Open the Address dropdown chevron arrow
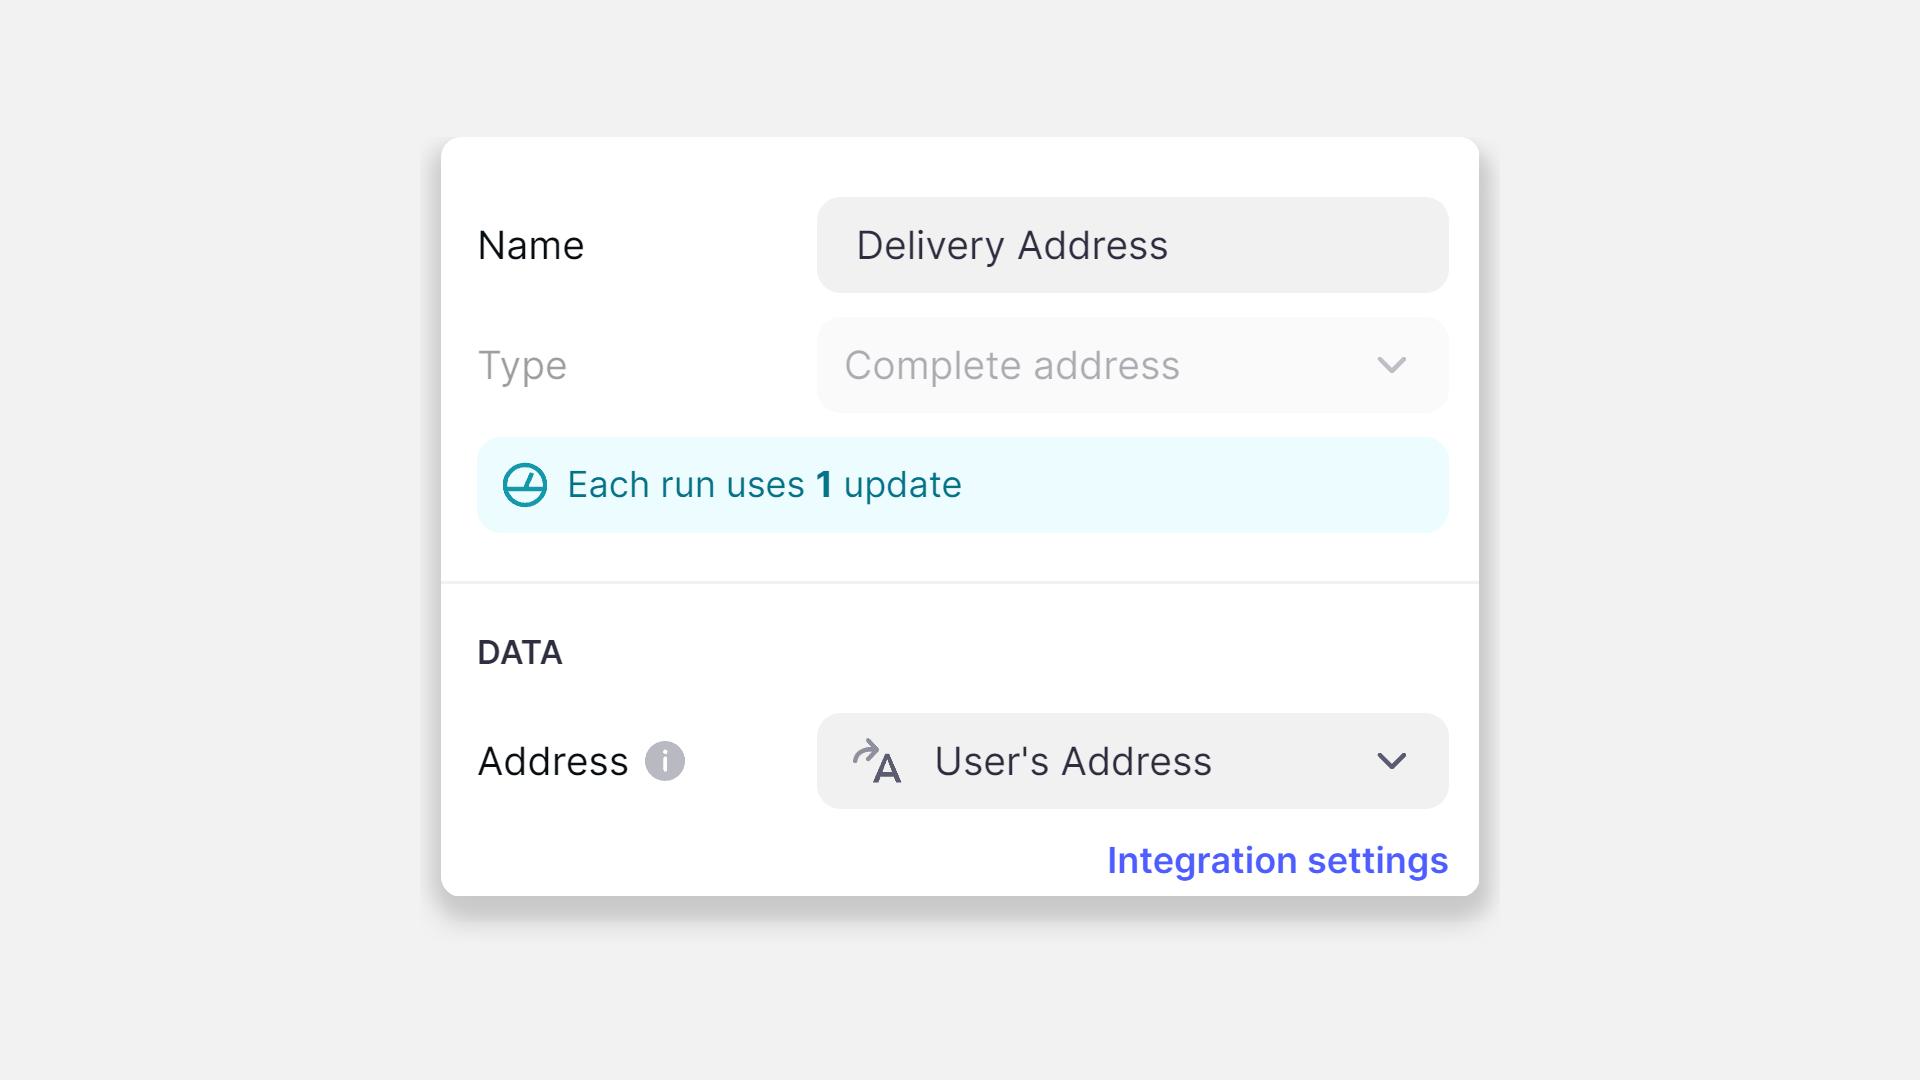 coord(1391,761)
